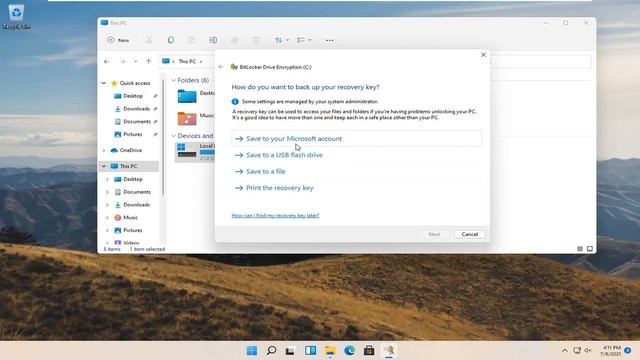This screenshot has height=360, width=640.
Task: Expand Downloads under This PC
Action: [x=107, y=205]
